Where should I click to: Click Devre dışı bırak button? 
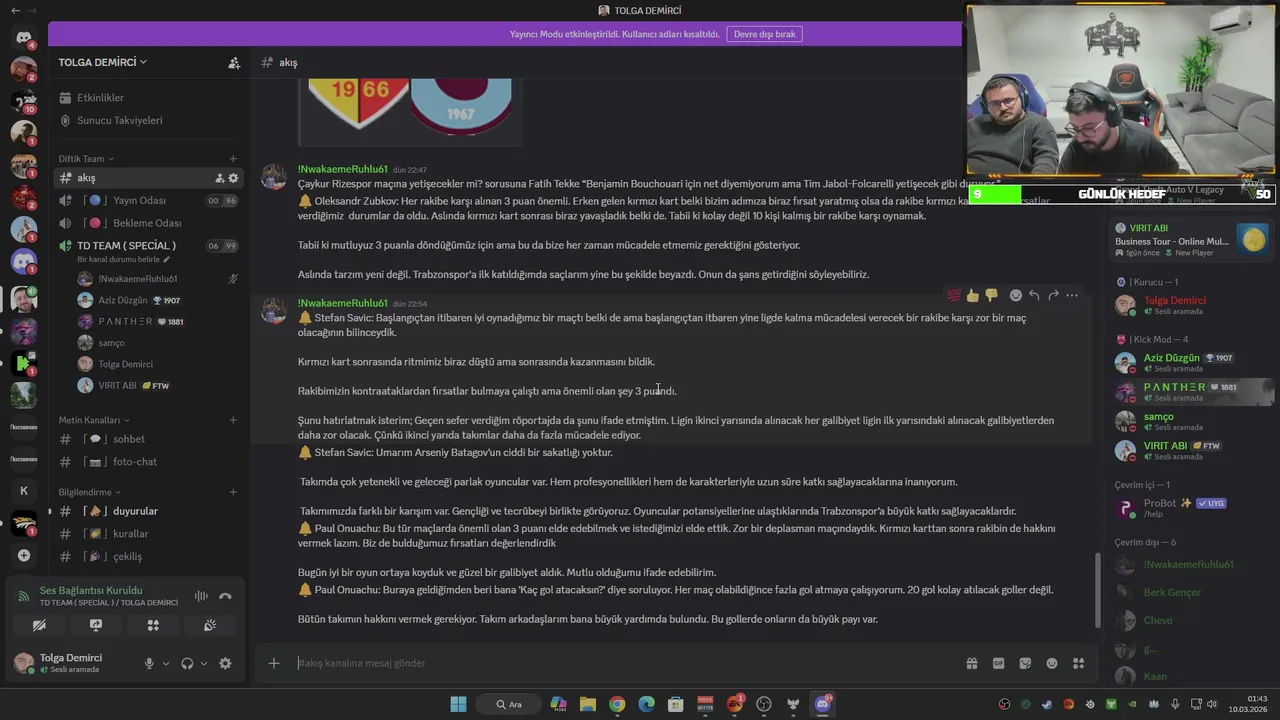tap(764, 34)
